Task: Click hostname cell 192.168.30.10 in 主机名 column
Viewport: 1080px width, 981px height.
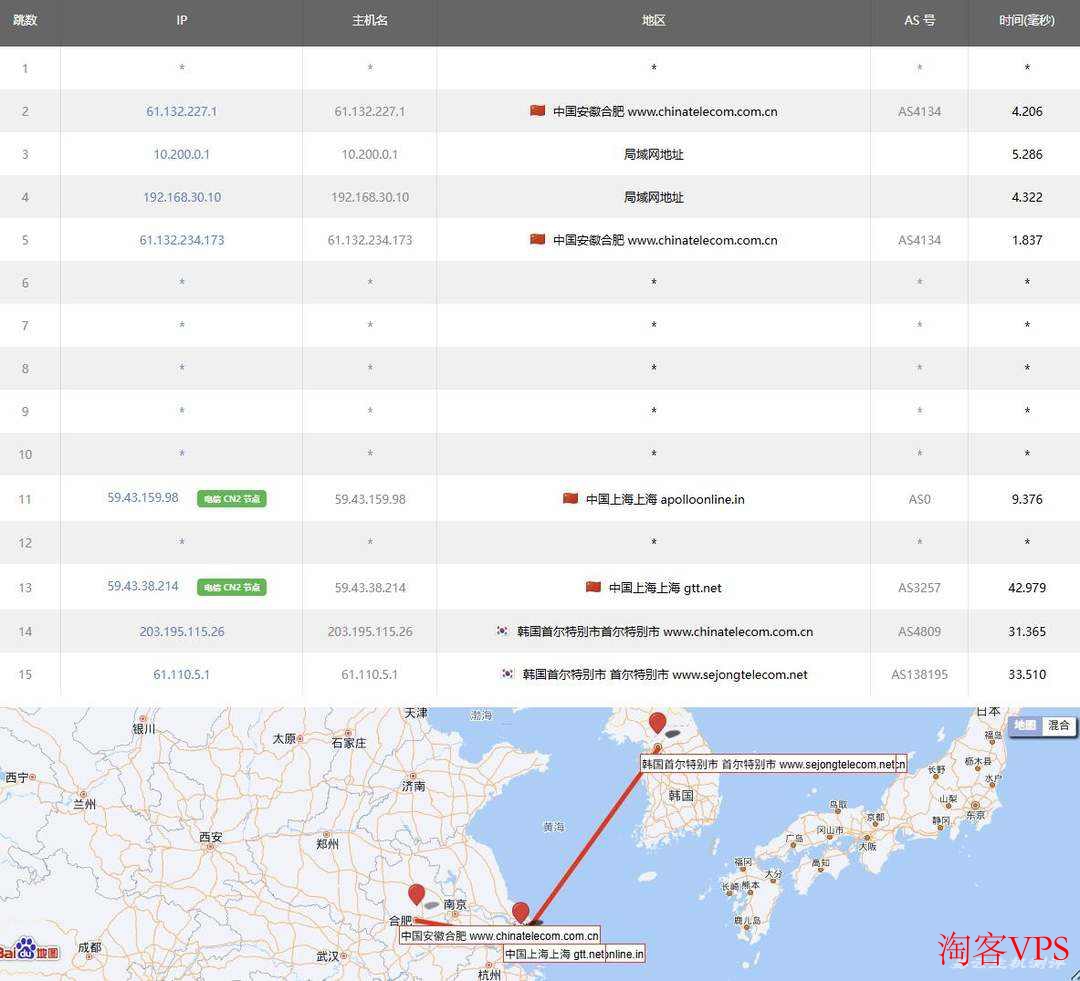Action: point(370,197)
